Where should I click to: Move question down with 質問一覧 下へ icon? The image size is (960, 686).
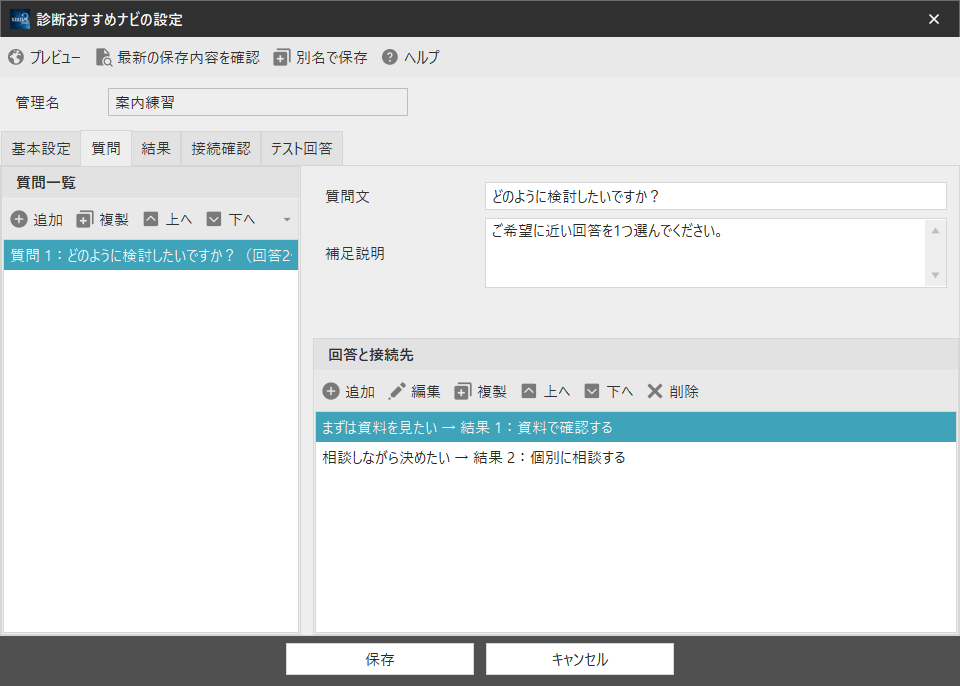(214, 219)
